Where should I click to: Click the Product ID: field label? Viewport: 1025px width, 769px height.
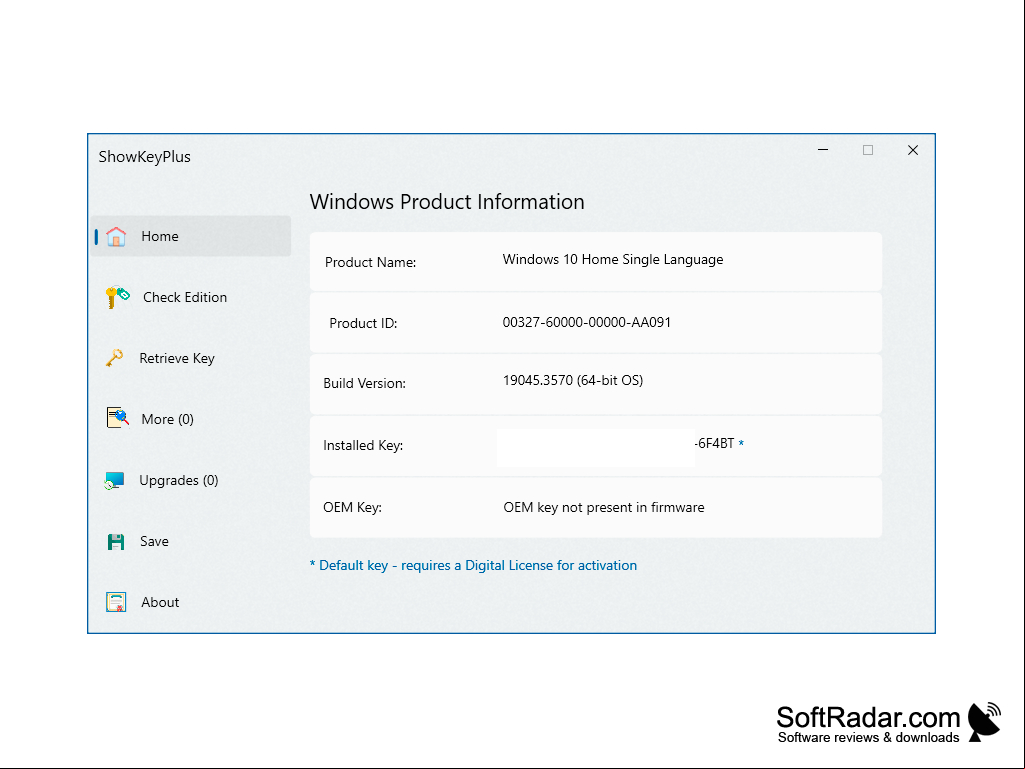(x=363, y=323)
